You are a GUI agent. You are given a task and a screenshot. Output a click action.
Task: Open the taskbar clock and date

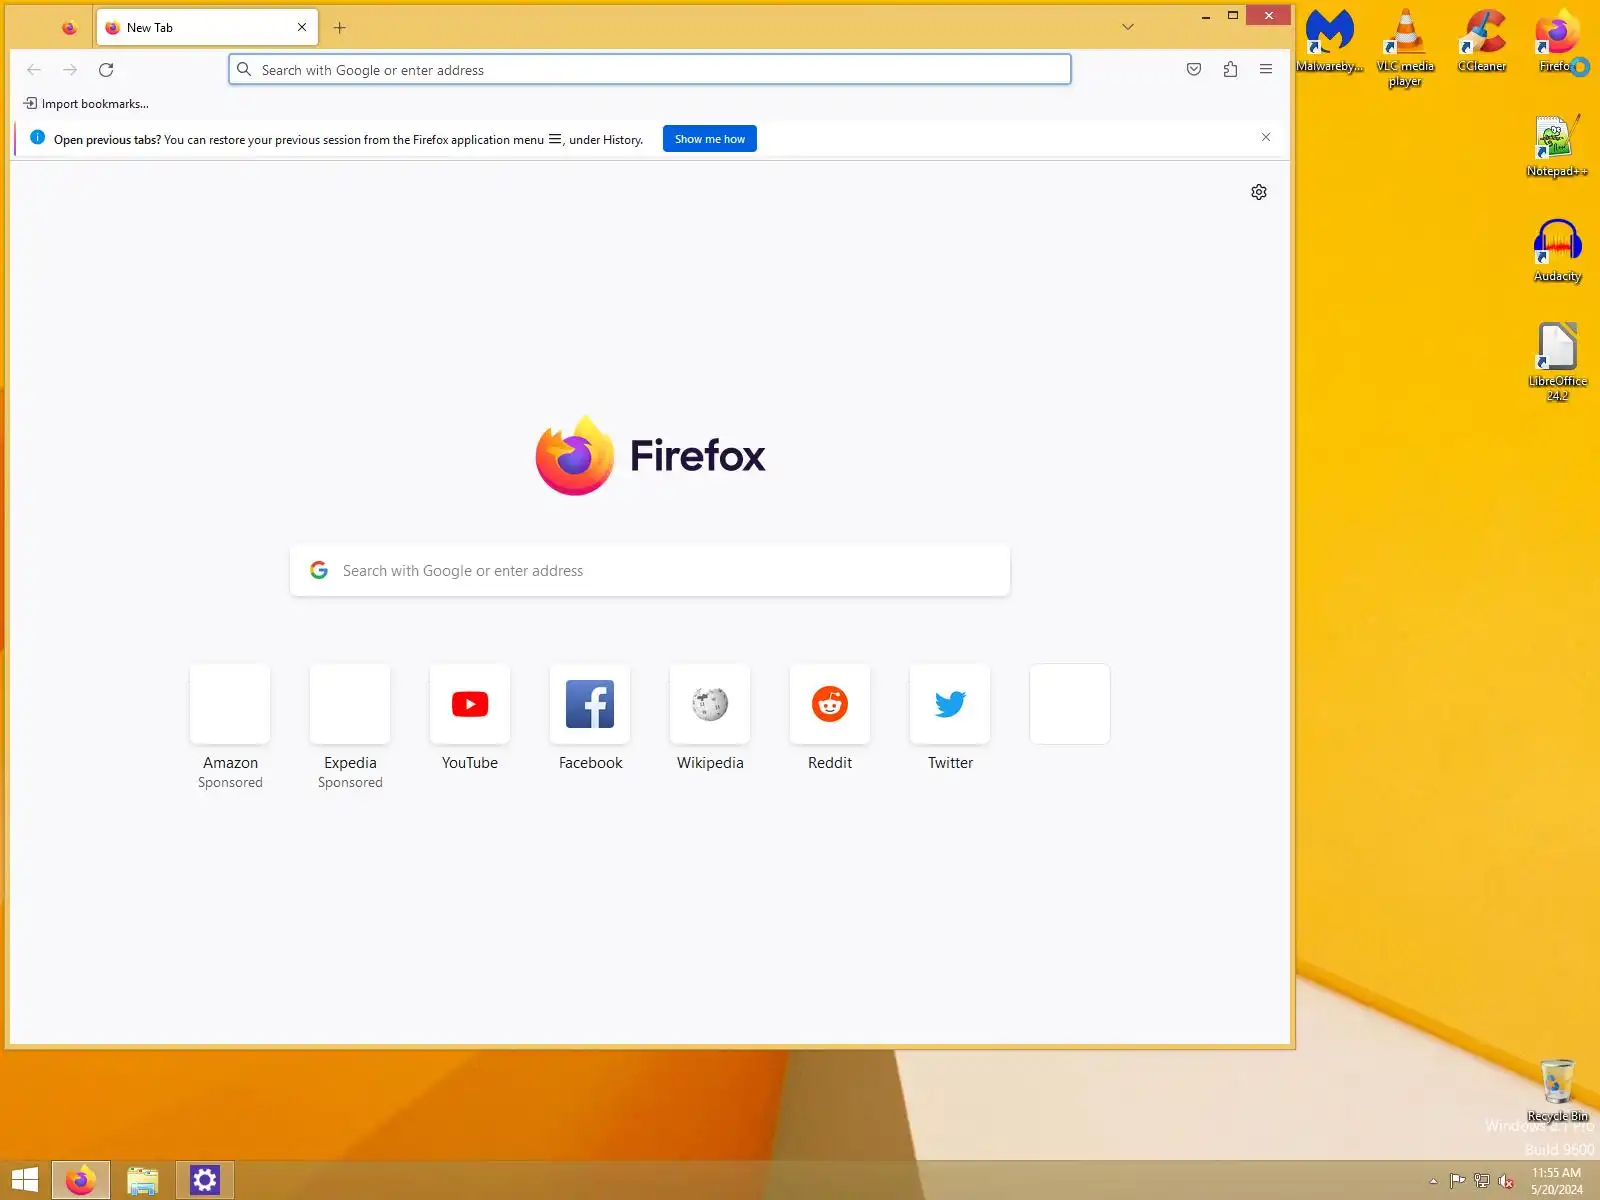(1556, 1181)
